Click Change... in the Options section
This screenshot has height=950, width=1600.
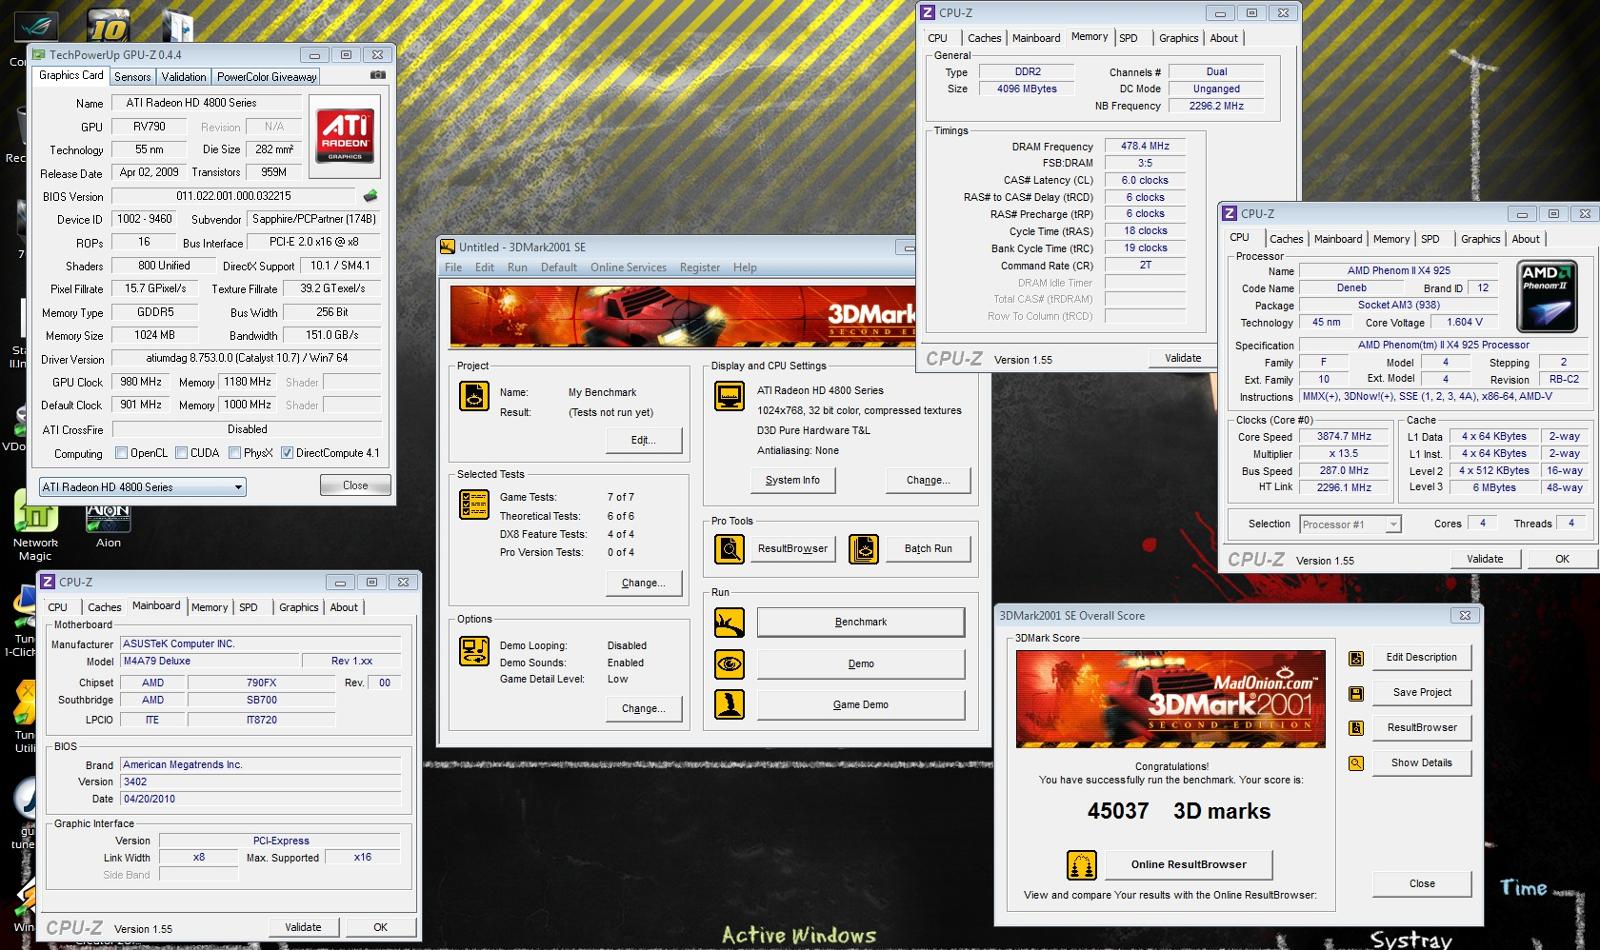[x=643, y=709]
